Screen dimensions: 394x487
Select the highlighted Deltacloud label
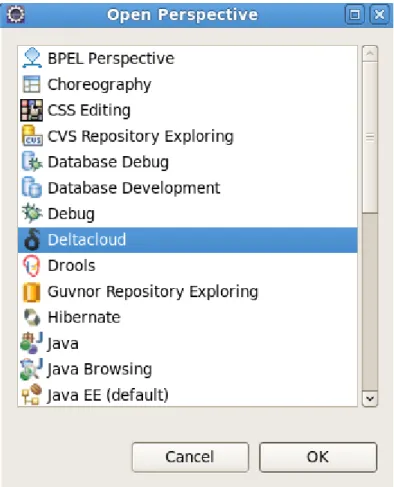(x=87, y=240)
